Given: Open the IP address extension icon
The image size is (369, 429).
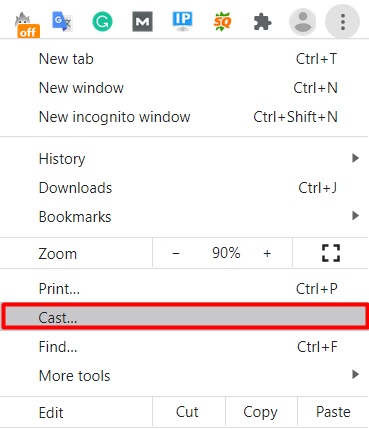Looking at the screenshot, I should (x=182, y=22).
